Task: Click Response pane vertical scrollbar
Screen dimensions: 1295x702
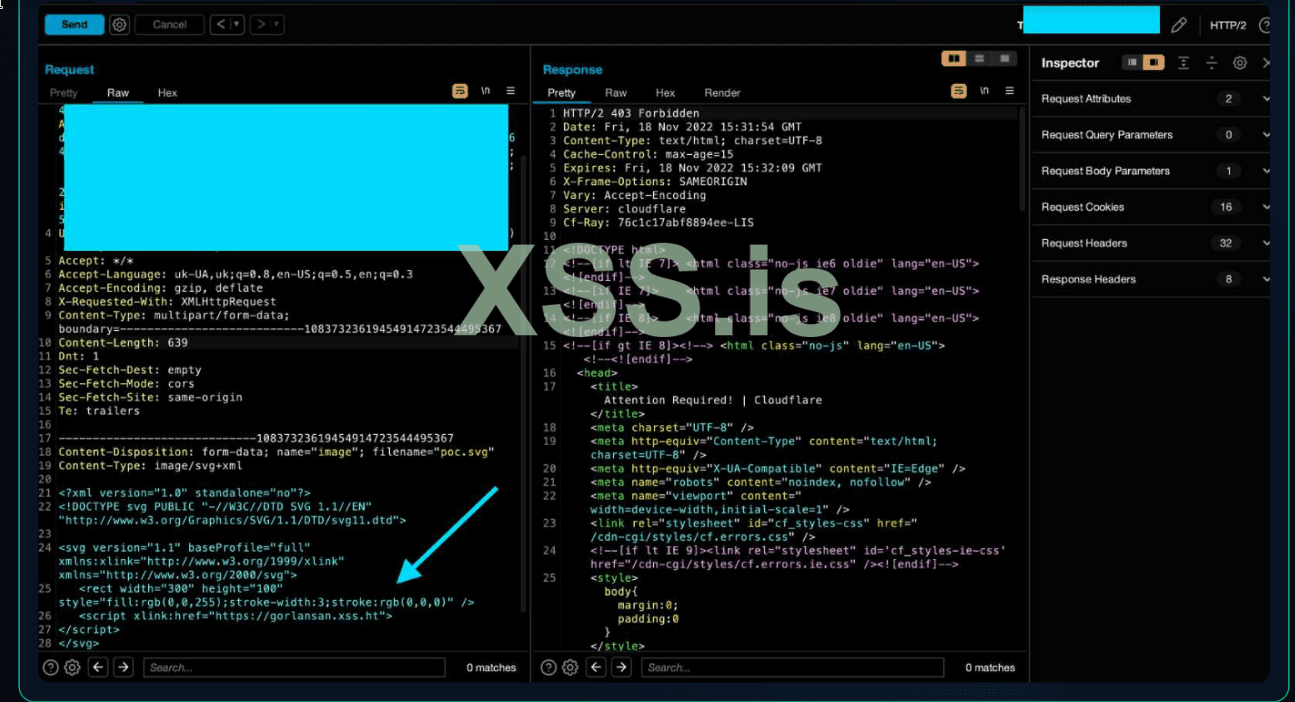Action: tap(1022, 160)
